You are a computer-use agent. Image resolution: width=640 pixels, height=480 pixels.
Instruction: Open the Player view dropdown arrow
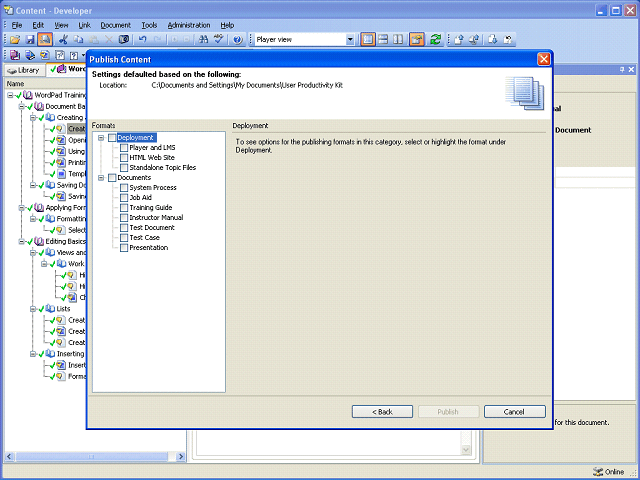(x=350, y=40)
